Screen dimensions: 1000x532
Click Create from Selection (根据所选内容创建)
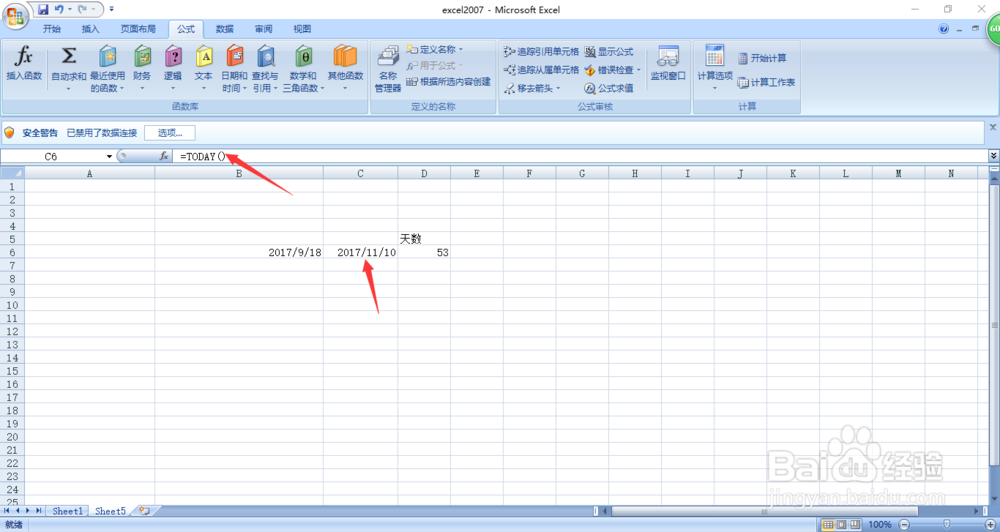[x=448, y=82]
